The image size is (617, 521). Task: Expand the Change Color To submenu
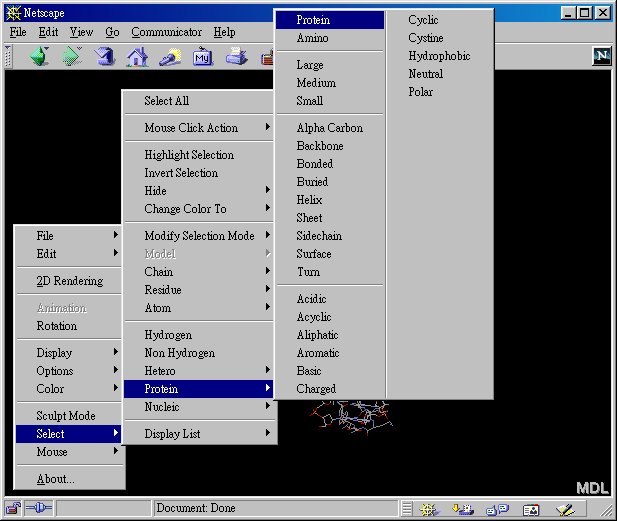tap(199, 209)
